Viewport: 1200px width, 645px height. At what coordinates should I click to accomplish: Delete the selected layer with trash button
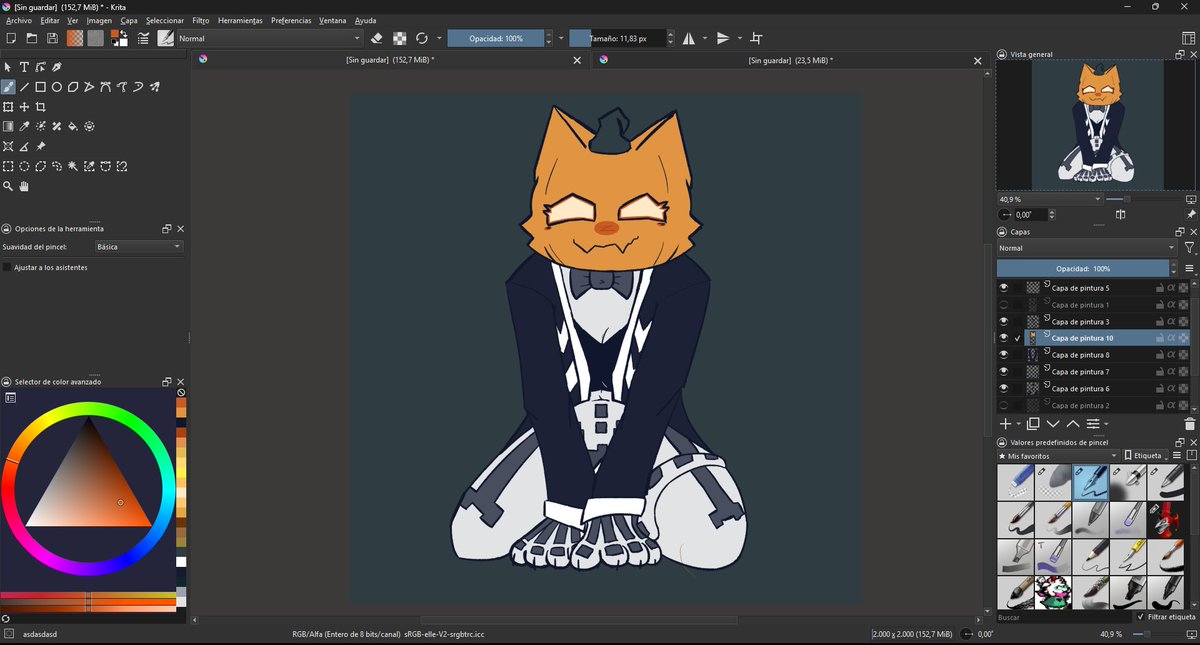[x=1189, y=424]
